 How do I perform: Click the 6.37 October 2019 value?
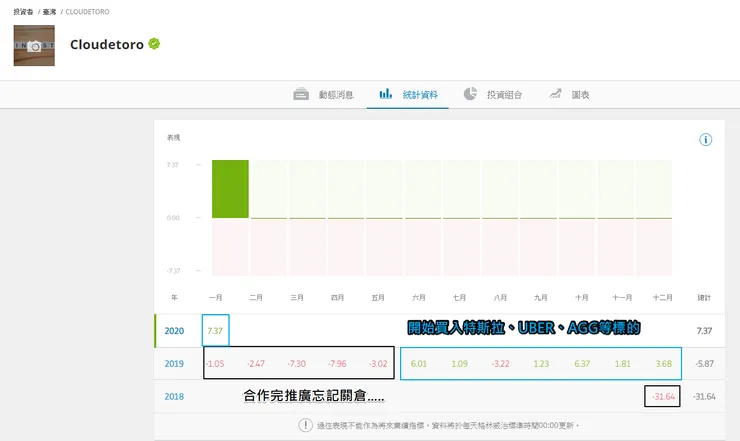[x=582, y=364]
